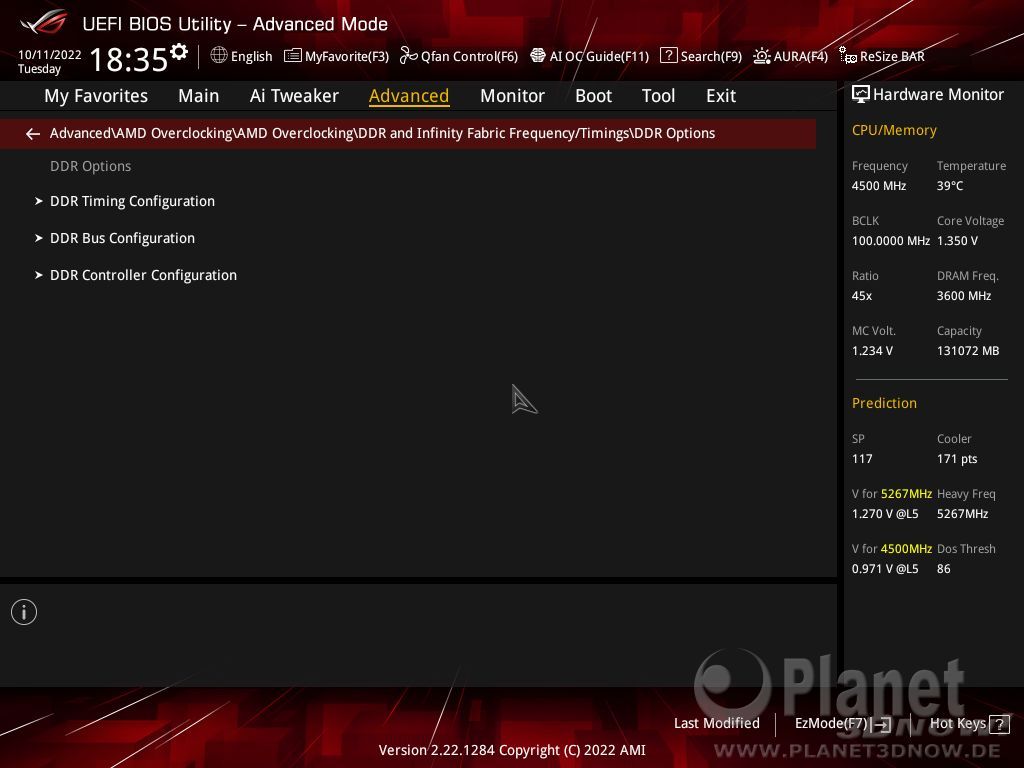The image size is (1024, 768).
Task: Open Qfan Control(F6) label
Action: pyautogui.click(x=470, y=57)
